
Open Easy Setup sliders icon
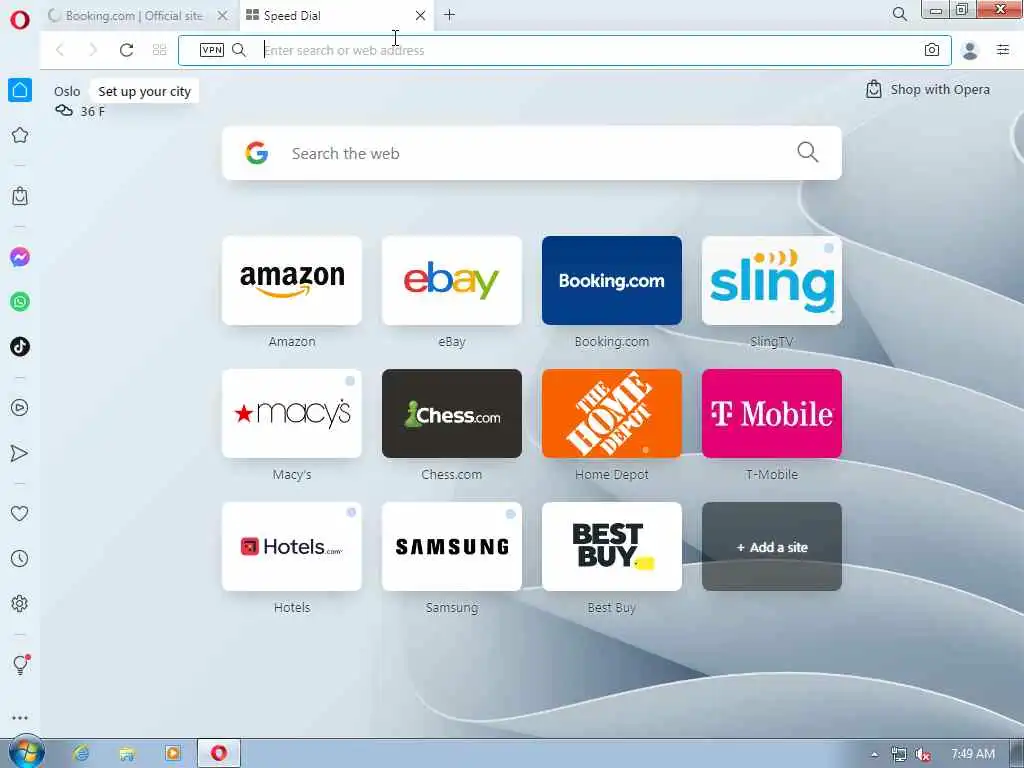click(1003, 50)
